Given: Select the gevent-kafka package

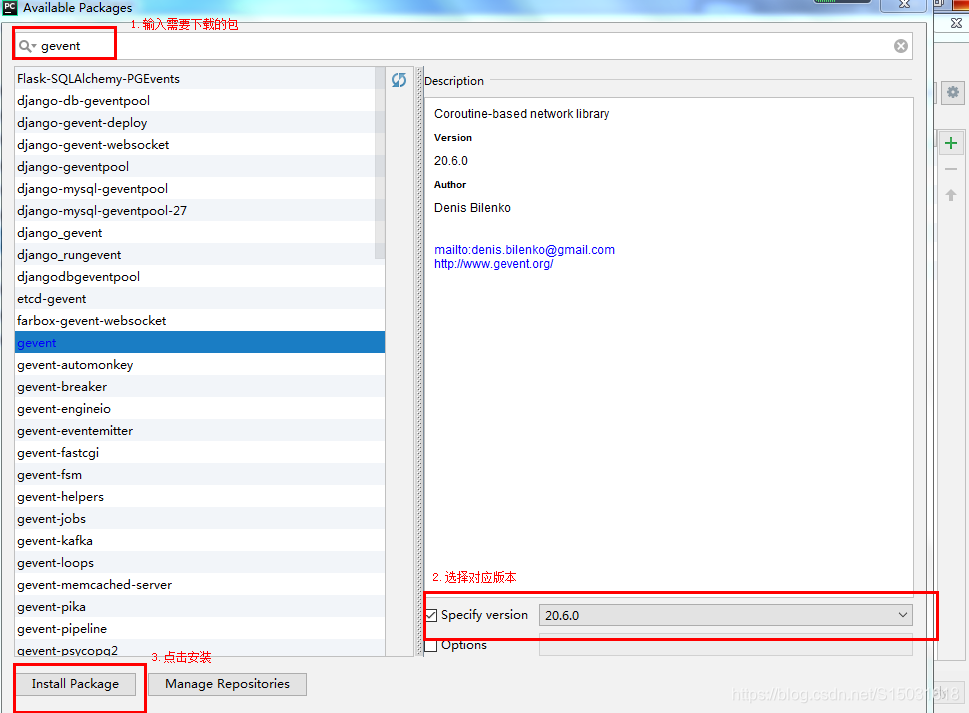Looking at the screenshot, I should (x=55, y=540).
